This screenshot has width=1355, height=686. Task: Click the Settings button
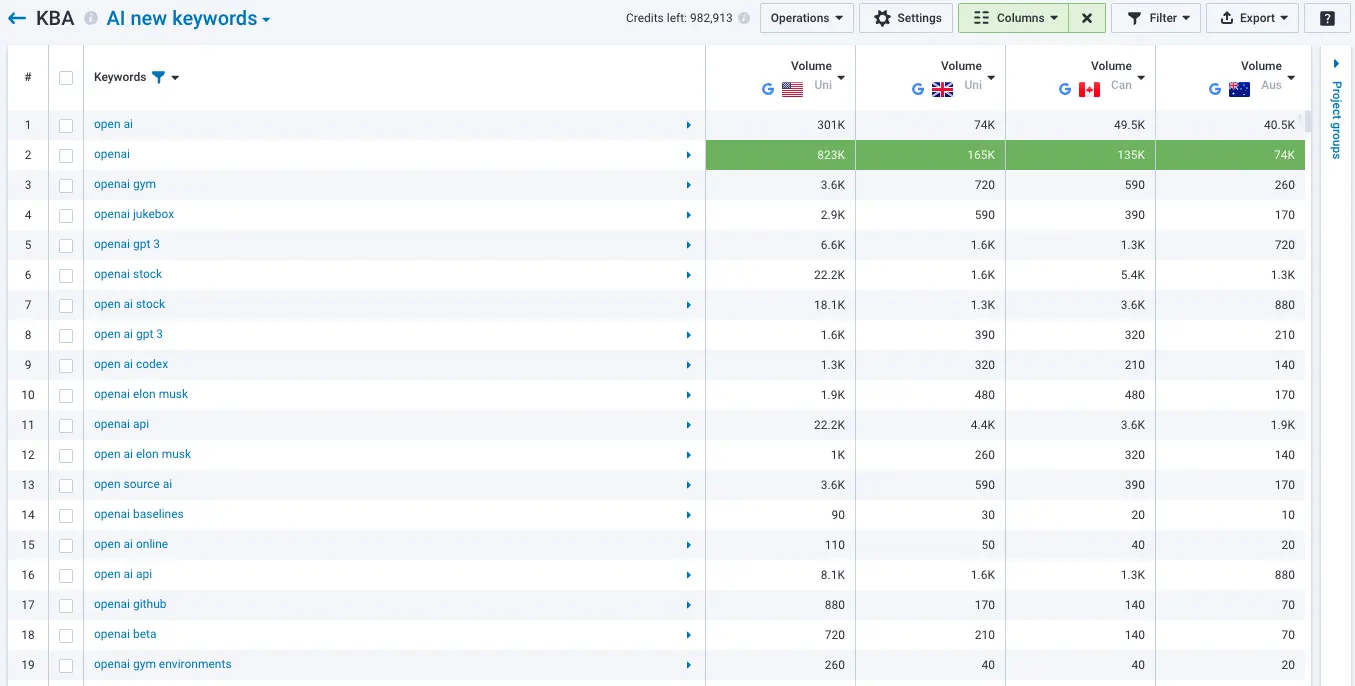(907, 18)
